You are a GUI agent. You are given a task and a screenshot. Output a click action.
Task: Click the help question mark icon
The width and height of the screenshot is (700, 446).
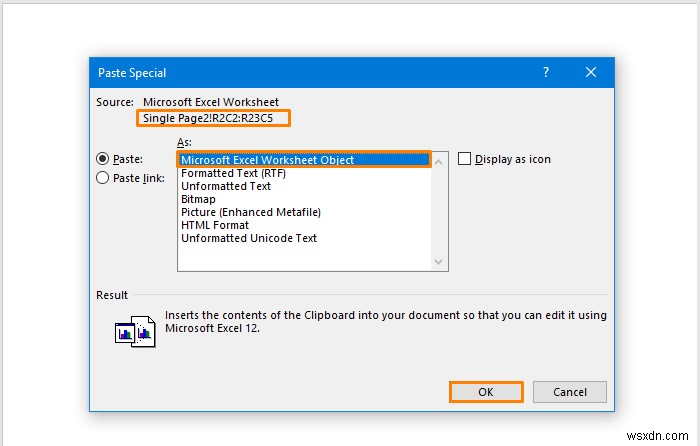pos(546,72)
